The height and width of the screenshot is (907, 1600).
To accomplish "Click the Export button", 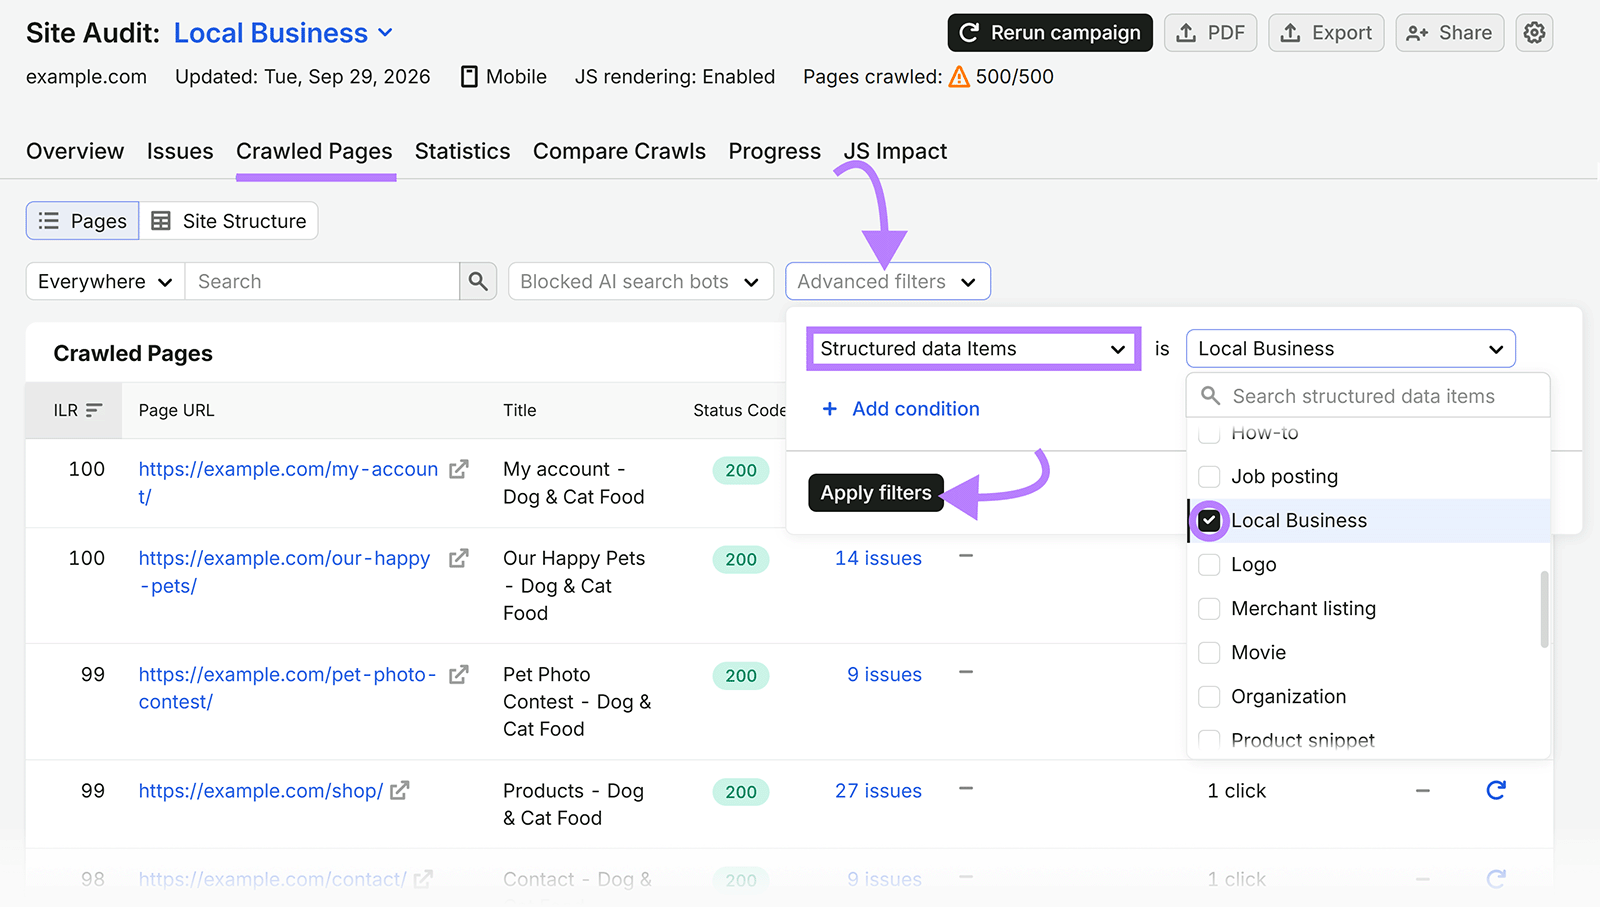I will (x=1326, y=33).
